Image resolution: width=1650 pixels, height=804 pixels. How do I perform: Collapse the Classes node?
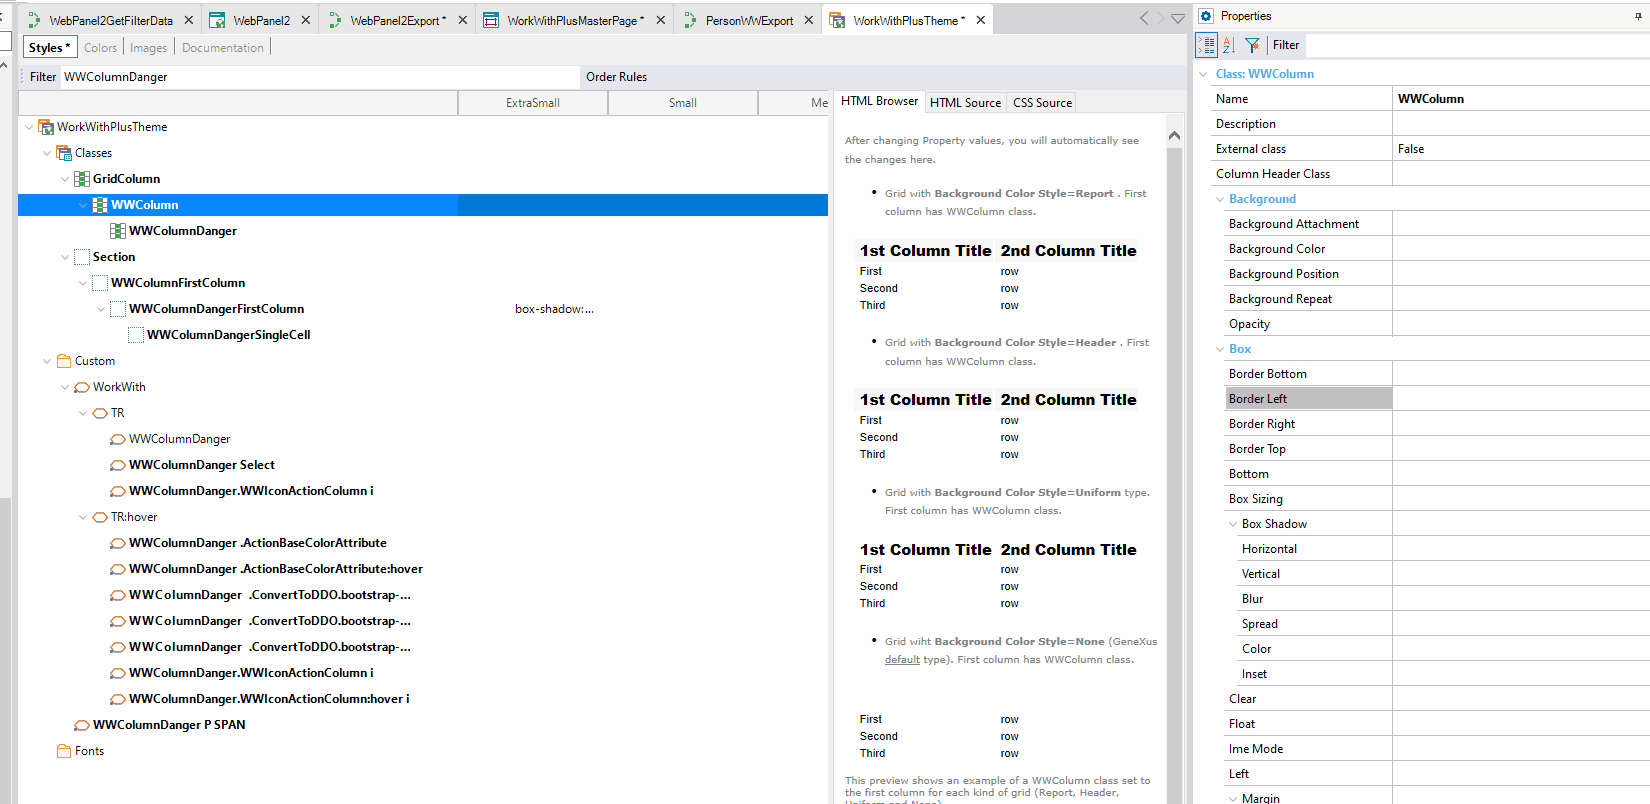pyautogui.click(x=47, y=153)
